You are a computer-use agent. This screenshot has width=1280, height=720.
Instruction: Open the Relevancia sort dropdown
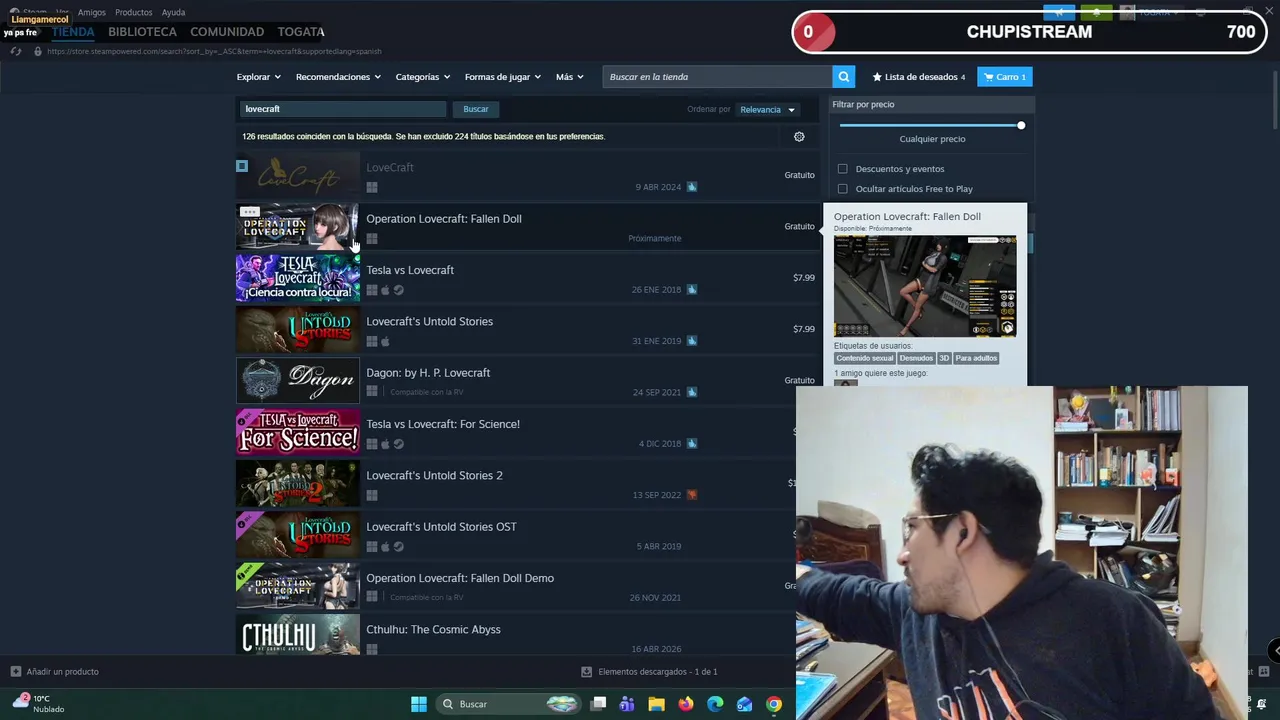767,110
